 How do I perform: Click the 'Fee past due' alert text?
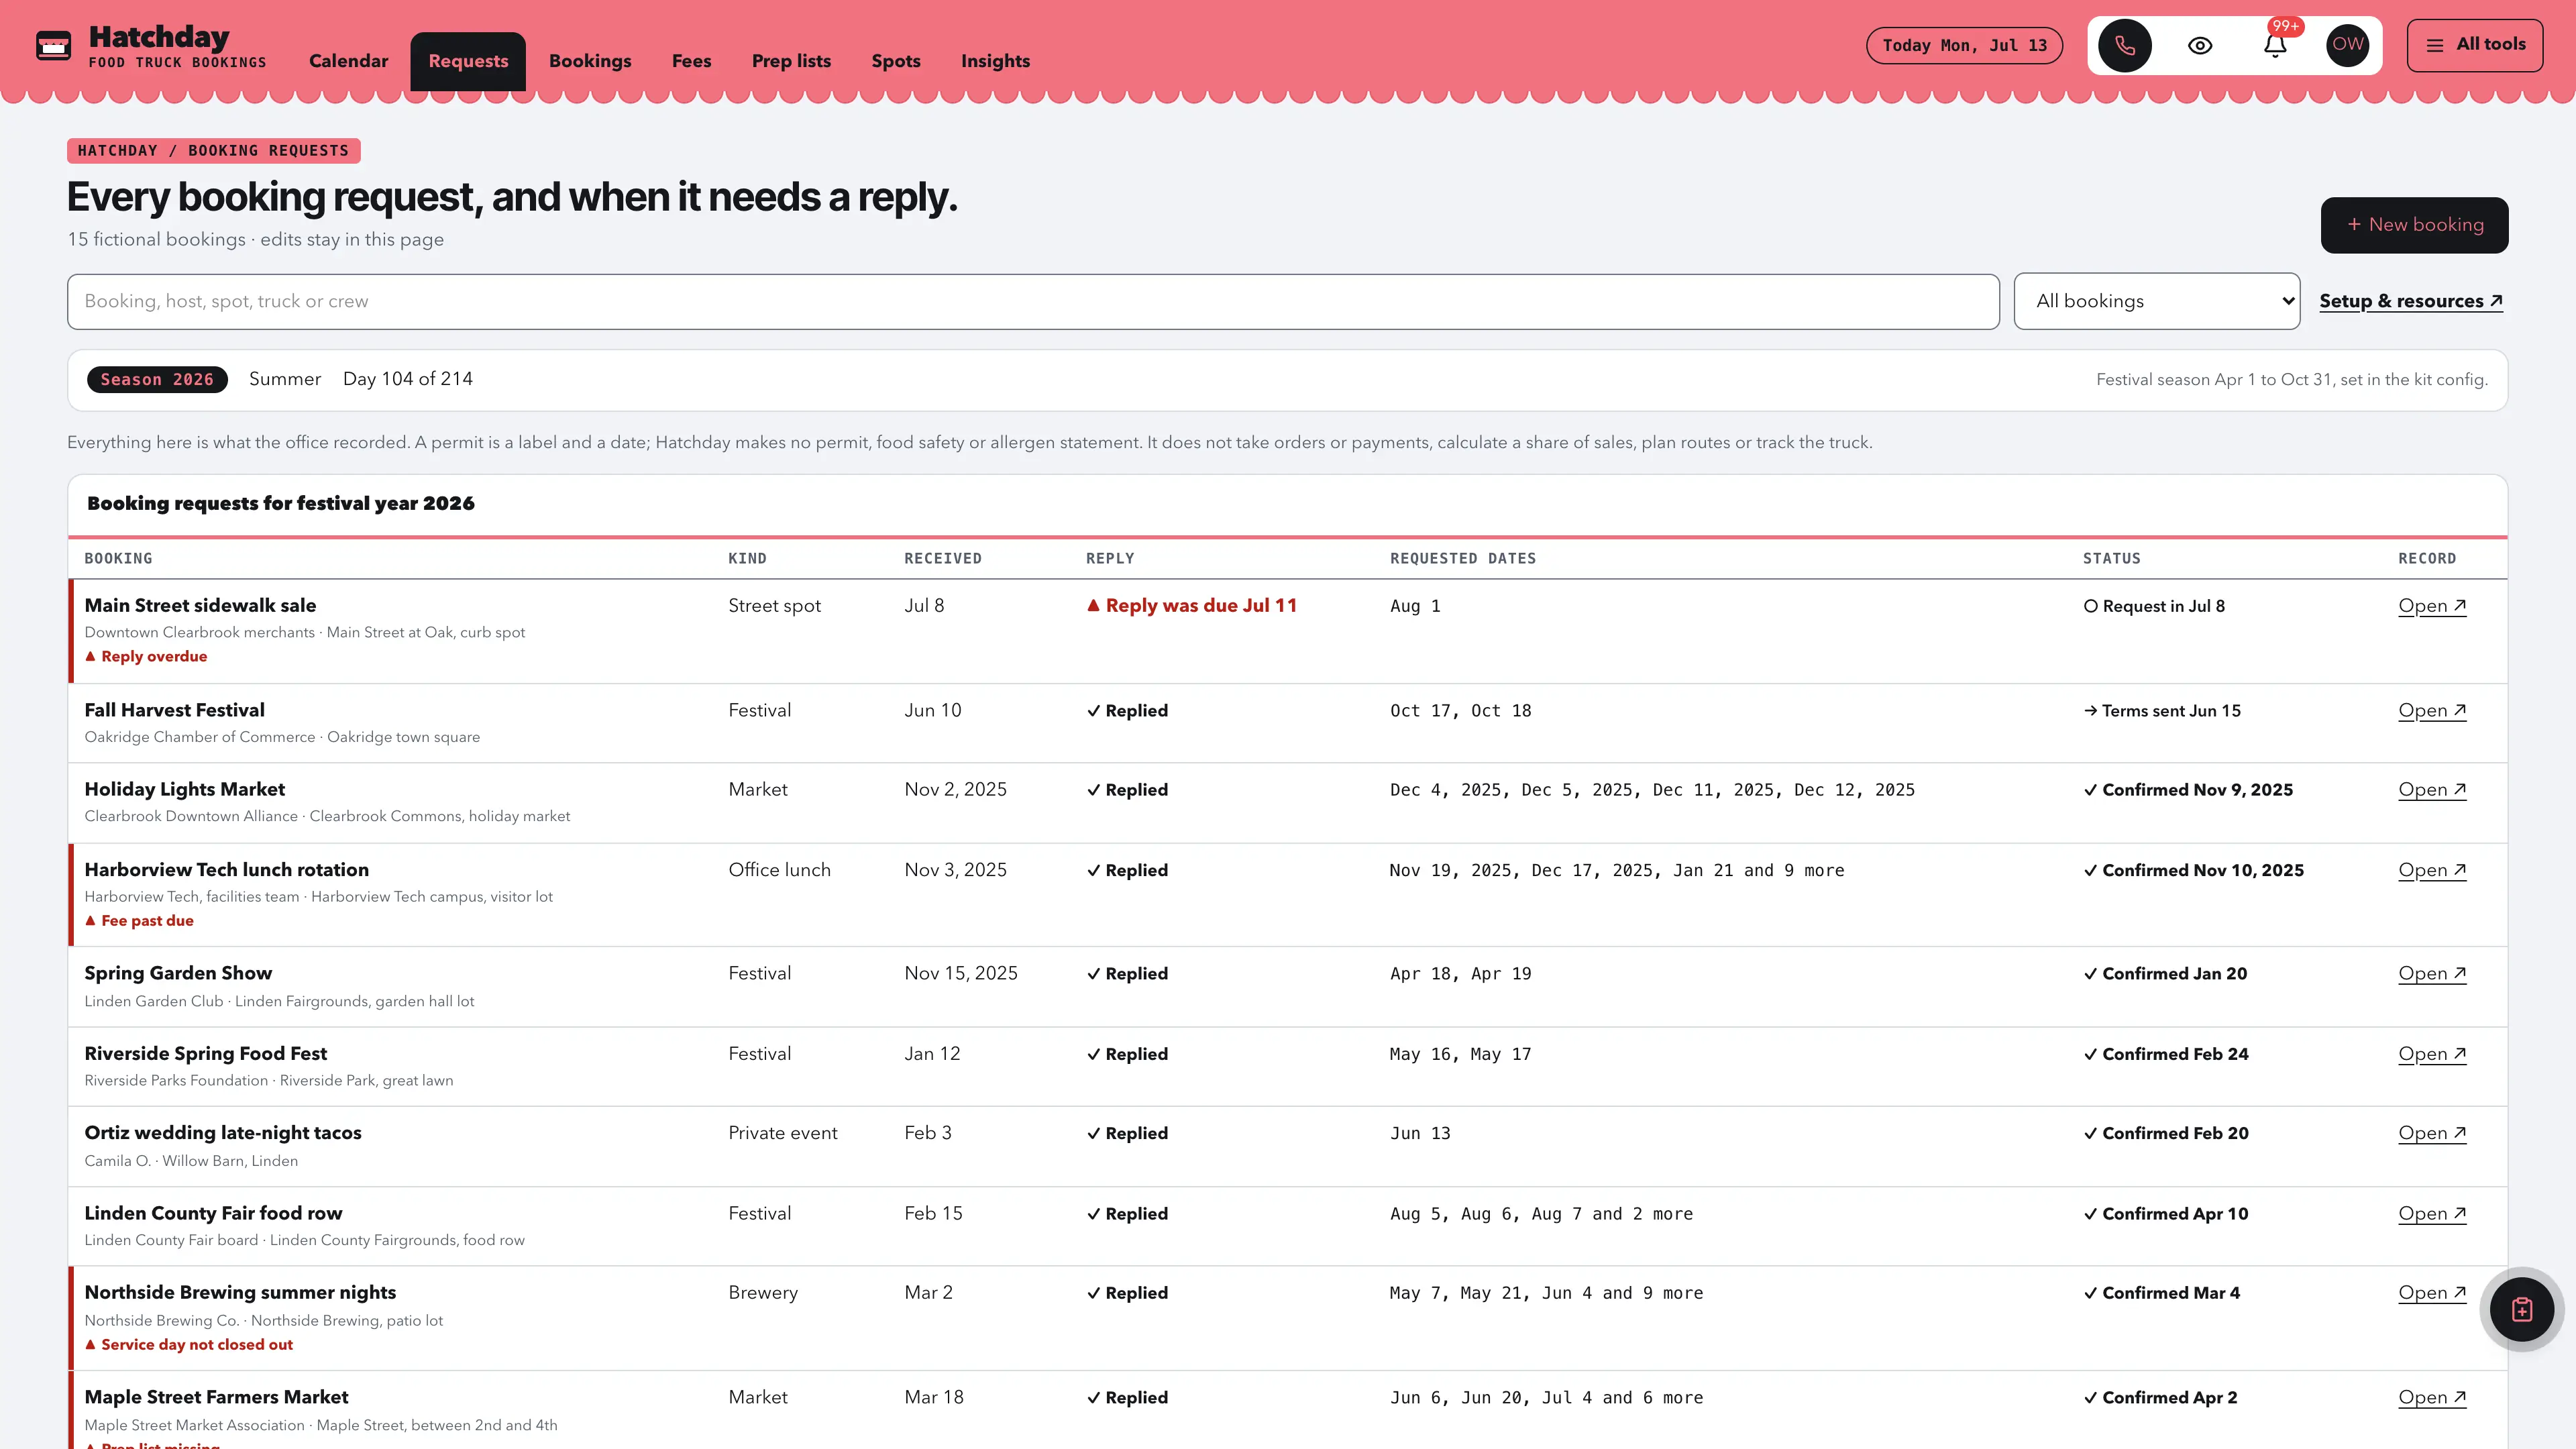pyautogui.click(x=139, y=921)
